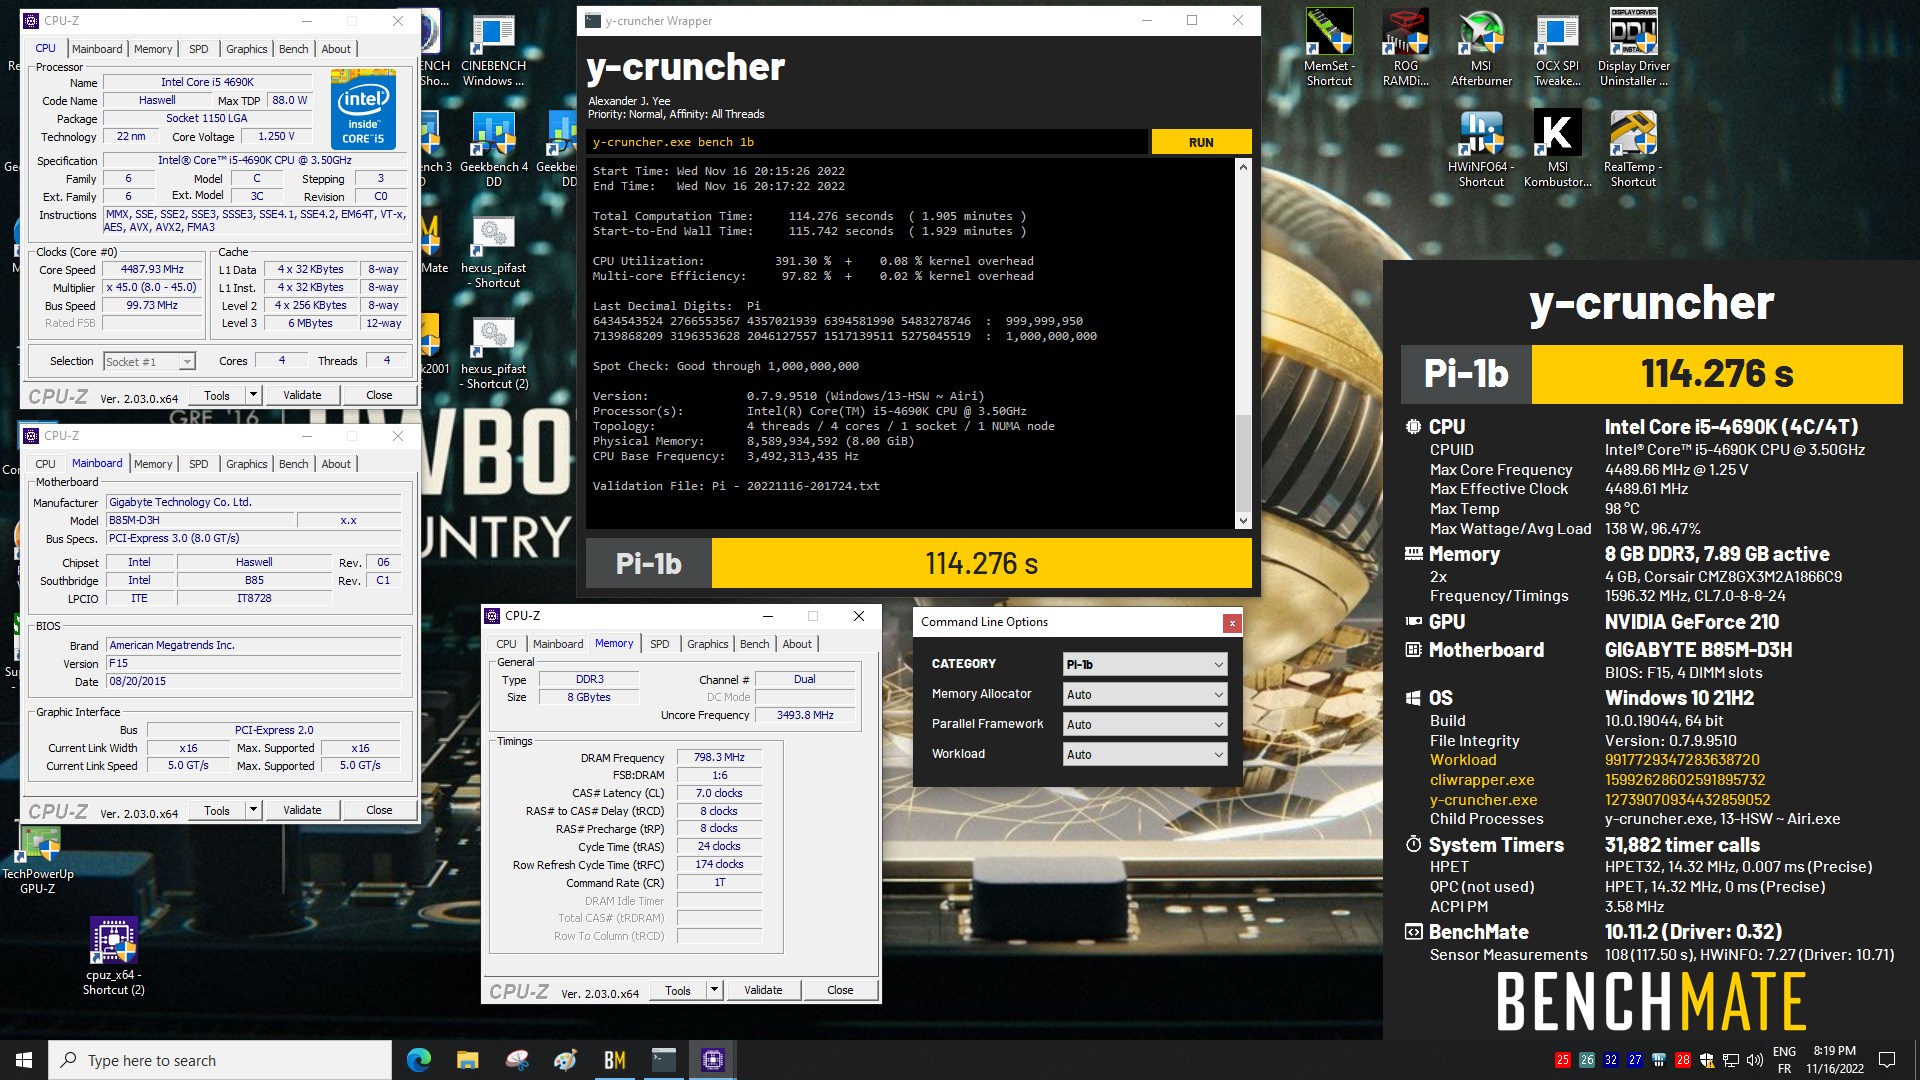Click the taskbar search box
The image size is (1920, 1080).
pyautogui.click(x=220, y=1060)
